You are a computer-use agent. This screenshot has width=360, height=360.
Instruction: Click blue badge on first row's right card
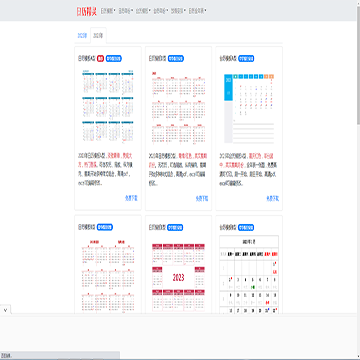(x=246, y=59)
